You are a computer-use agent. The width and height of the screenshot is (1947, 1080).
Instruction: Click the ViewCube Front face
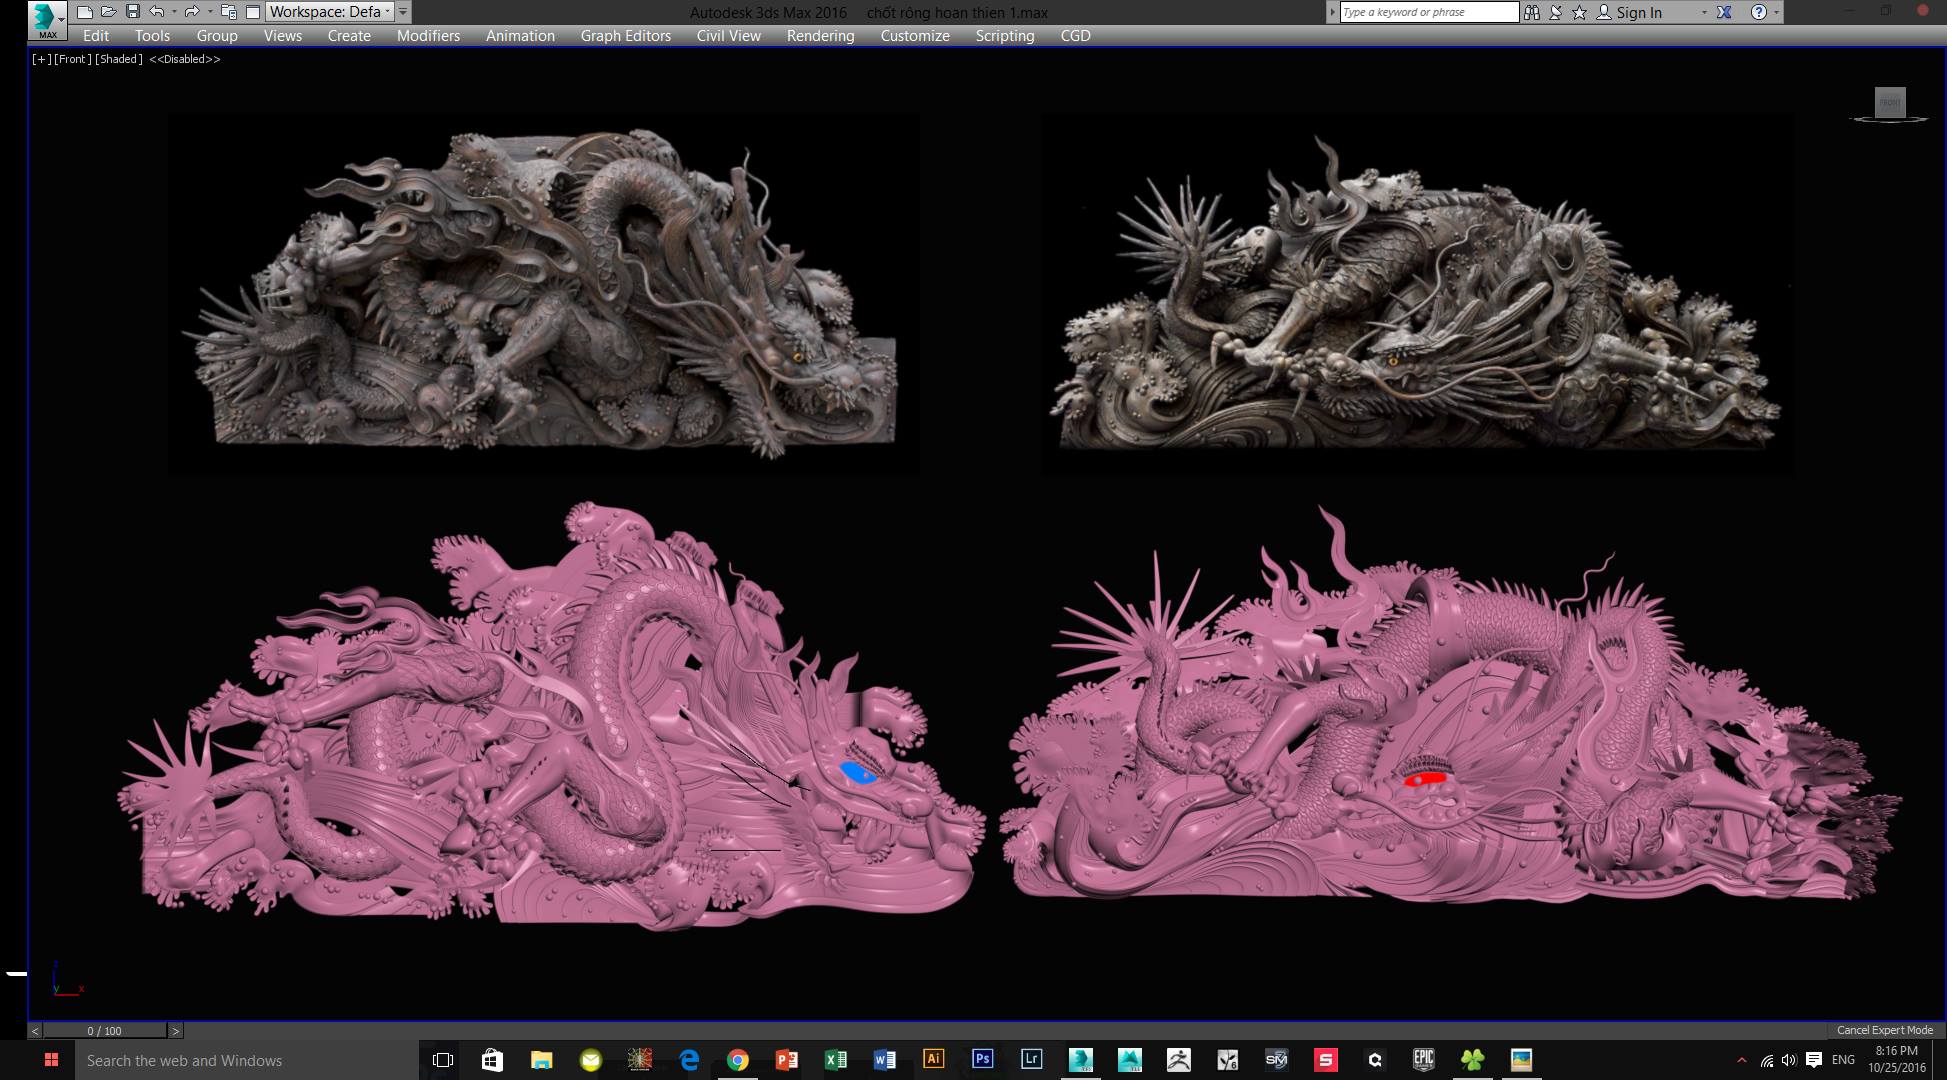(1889, 102)
